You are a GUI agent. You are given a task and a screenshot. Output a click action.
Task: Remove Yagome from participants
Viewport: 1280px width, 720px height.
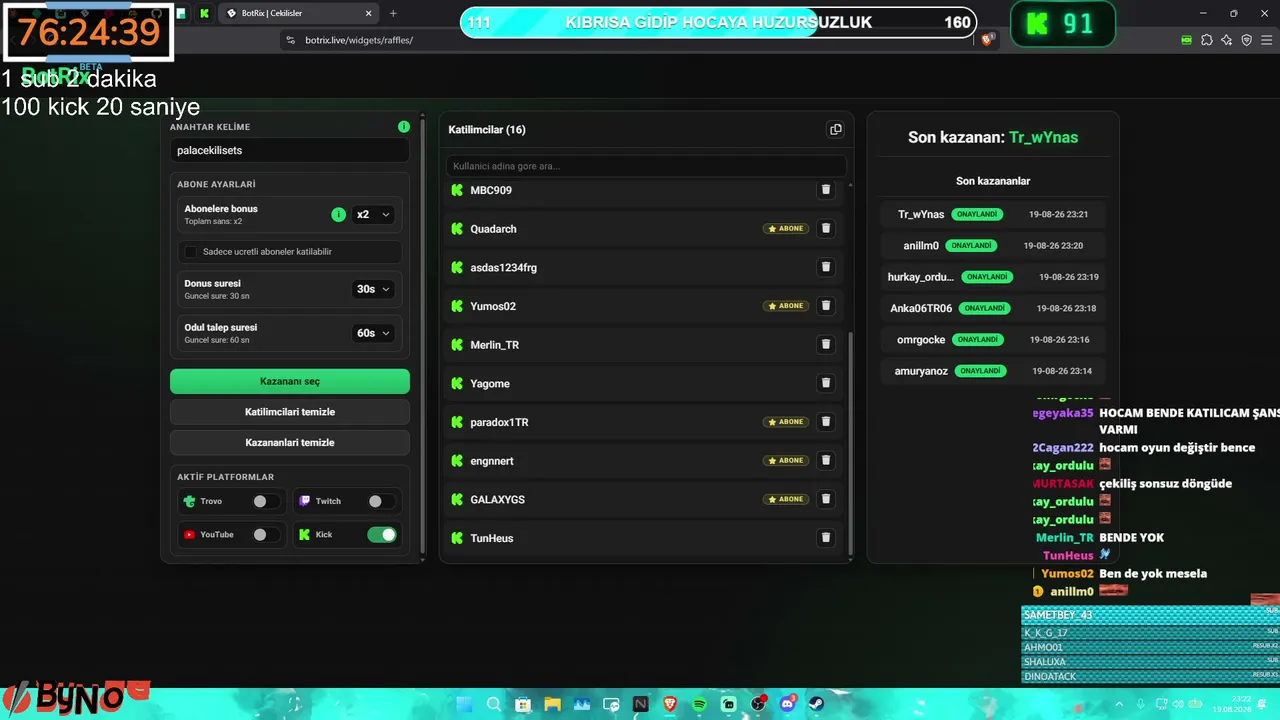[826, 383]
